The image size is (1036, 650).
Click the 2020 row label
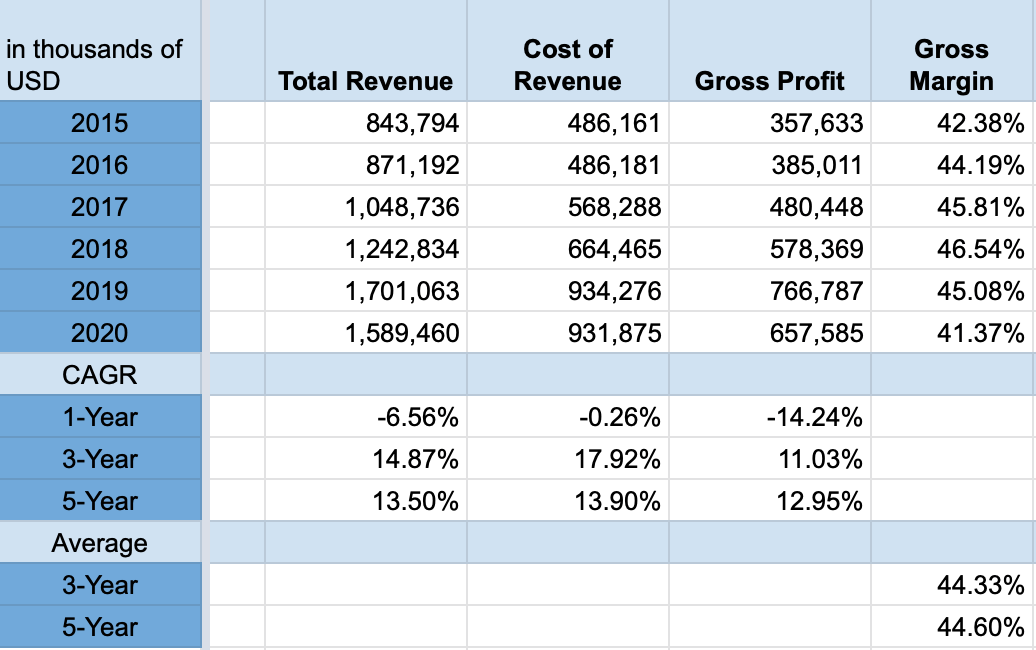99,333
